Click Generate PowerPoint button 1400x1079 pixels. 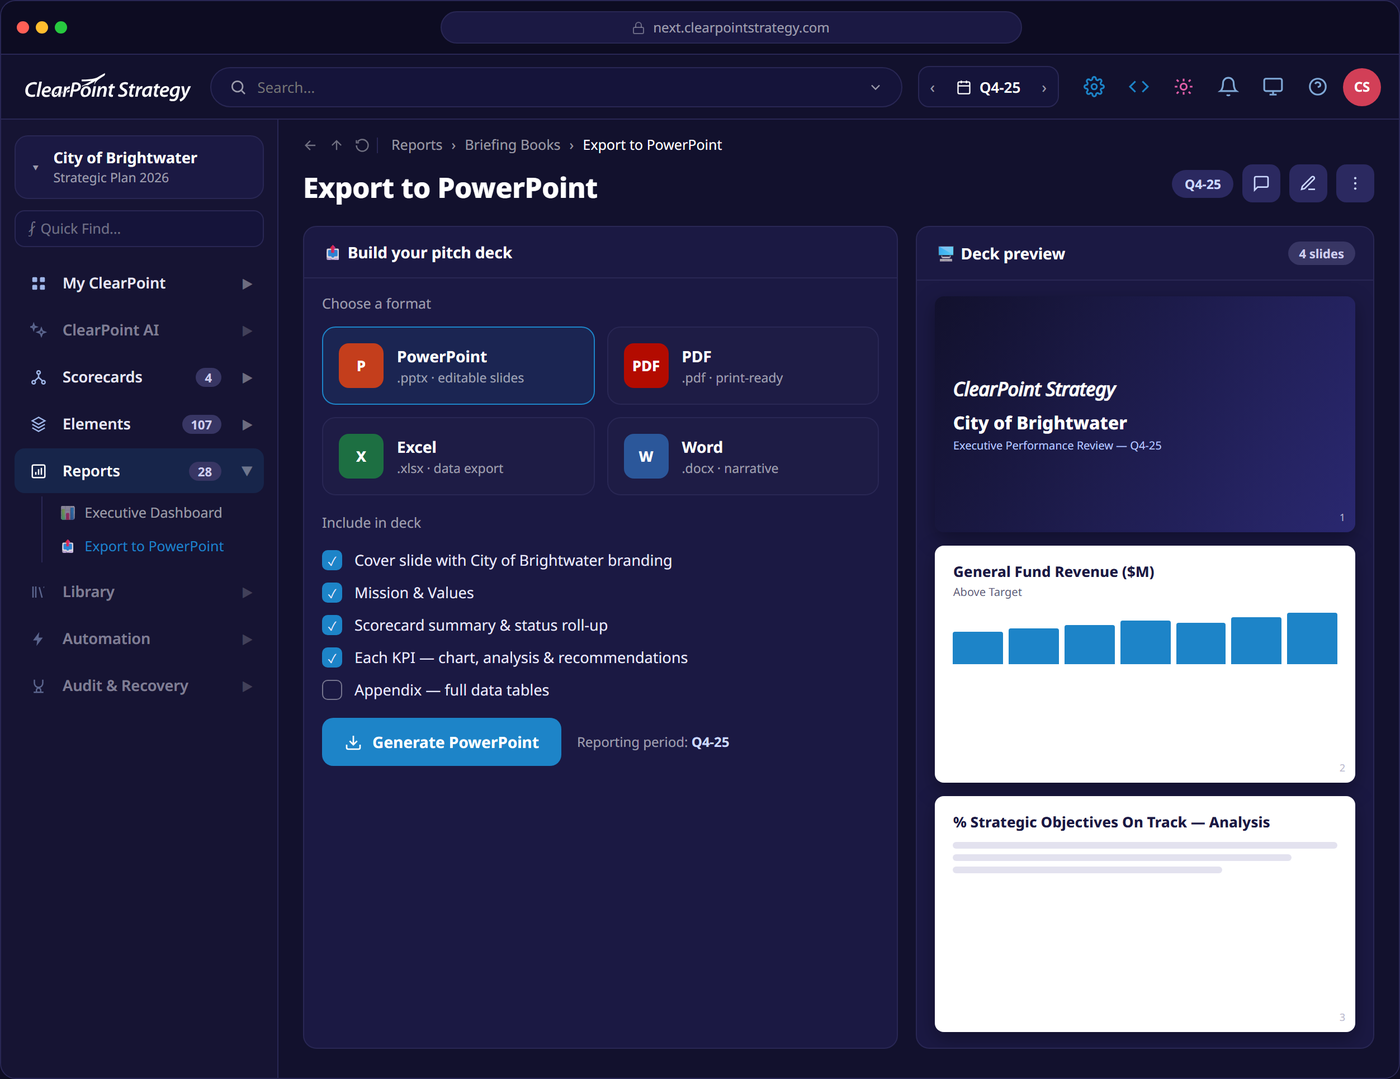[x=441, y=743]
